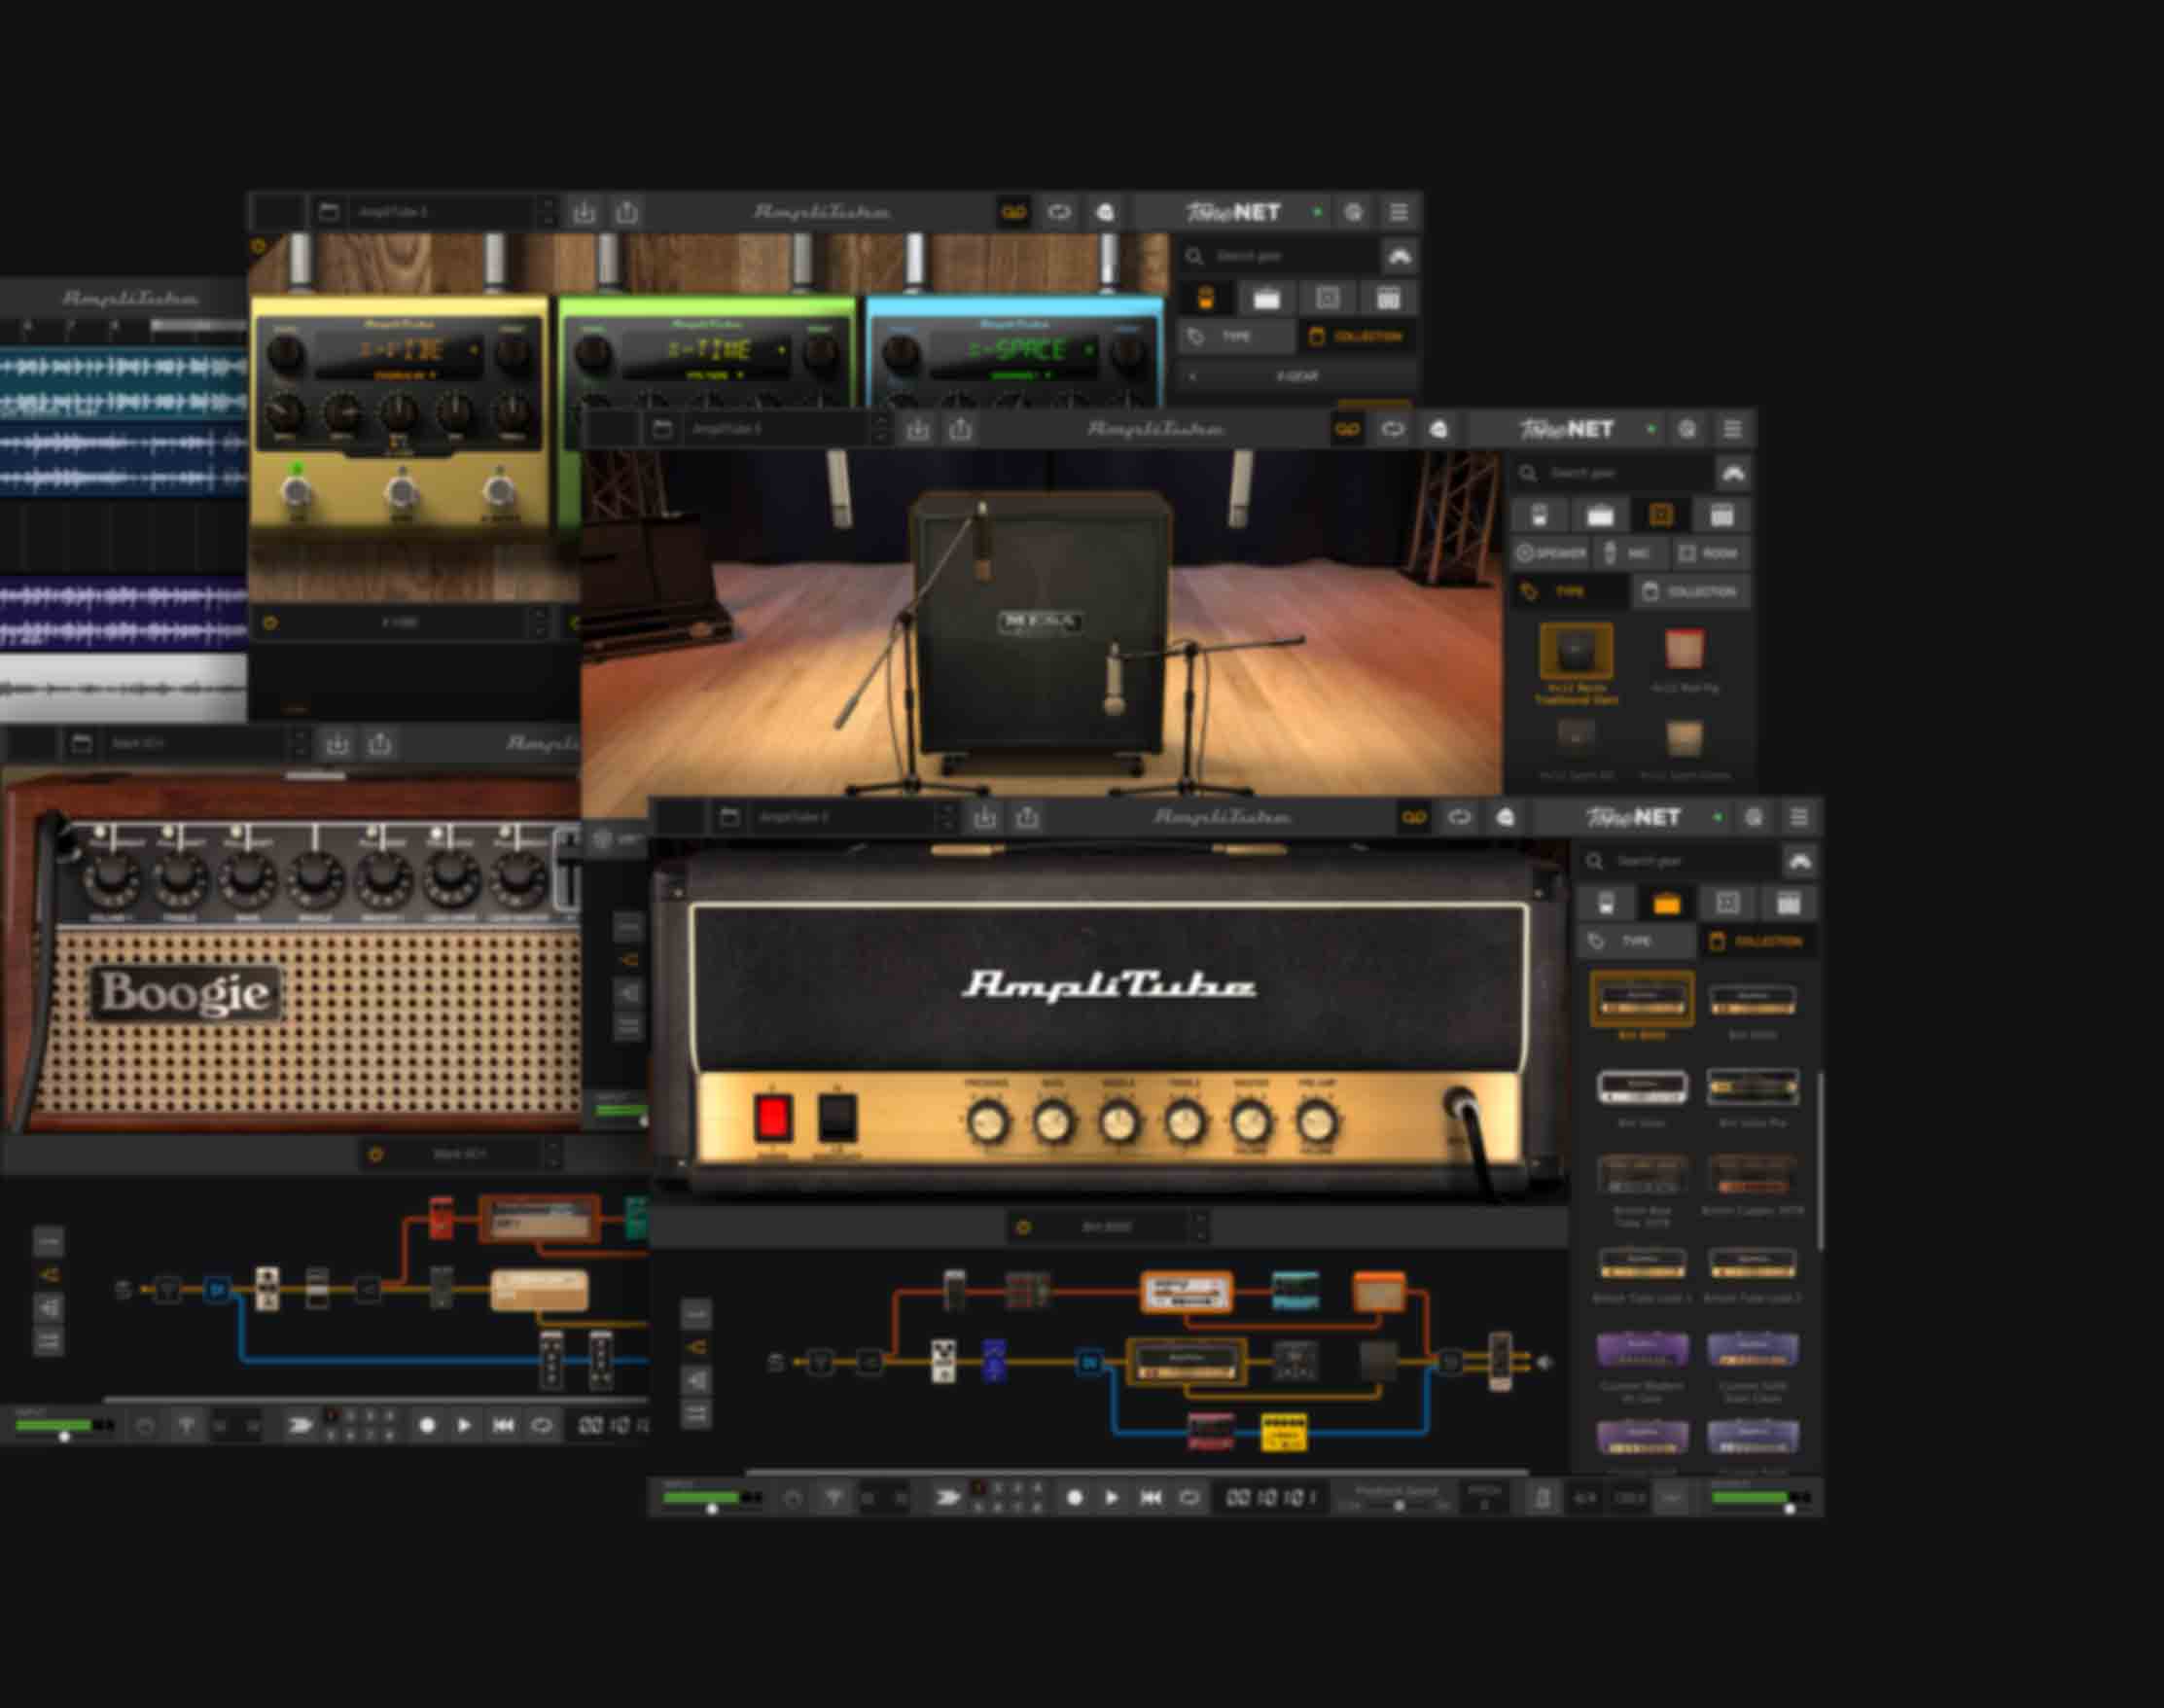Select second amp thumbnail in top browser row
The width and height of the screenshot is (2164, 1708).
tap(1752, 1000)
